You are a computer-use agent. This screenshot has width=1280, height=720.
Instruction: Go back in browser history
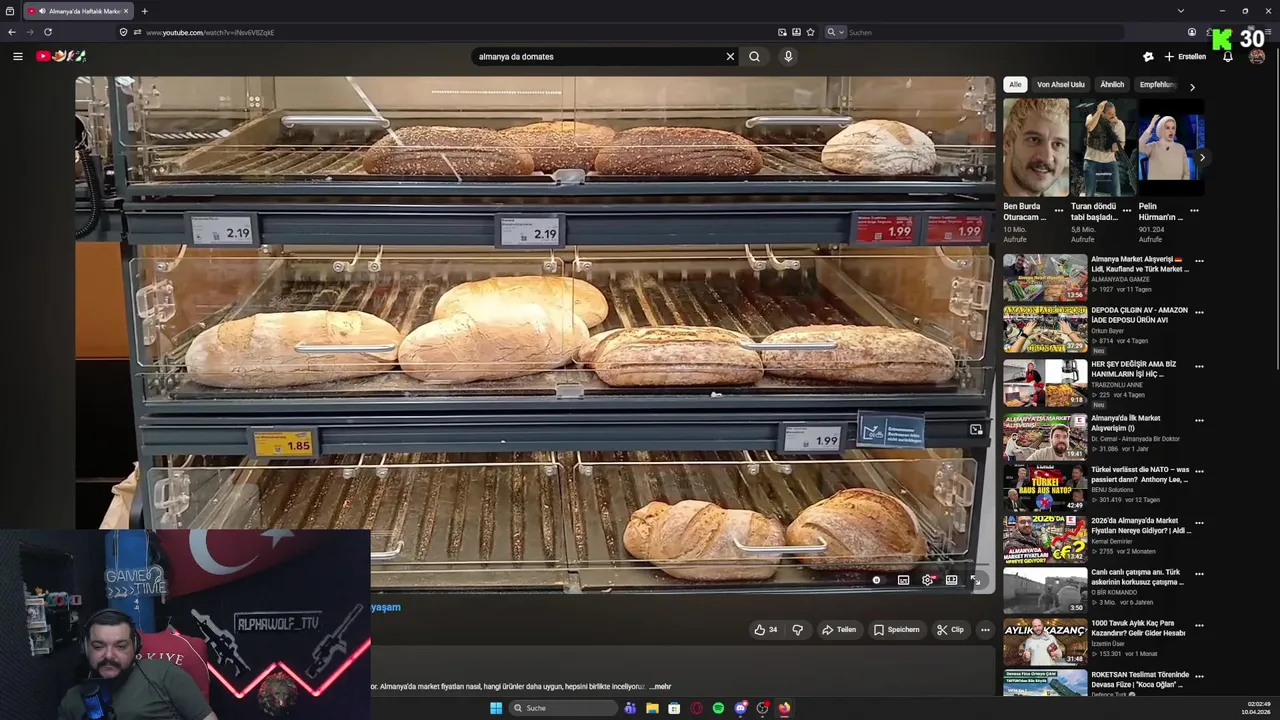(11, 32)
